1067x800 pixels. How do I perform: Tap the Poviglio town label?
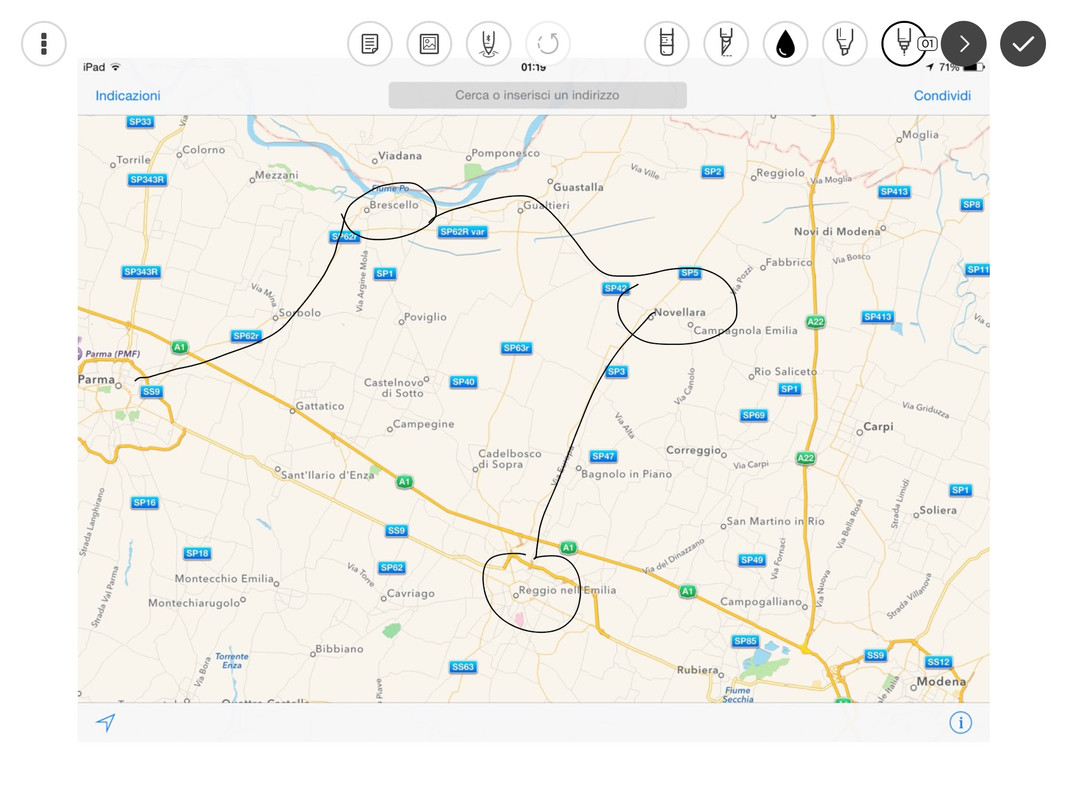point(425,317)
